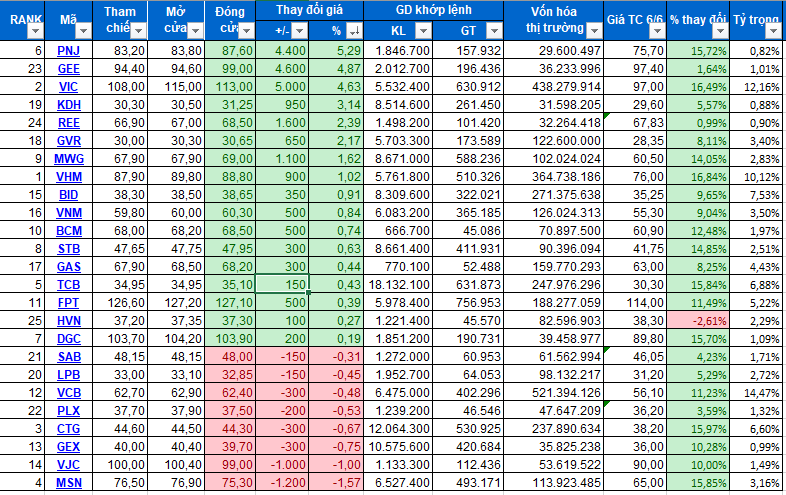Open the Mã column filter dropdown
Image resolution: width=786 pixels, height=495 pixels.
click(x=83, y=32)
